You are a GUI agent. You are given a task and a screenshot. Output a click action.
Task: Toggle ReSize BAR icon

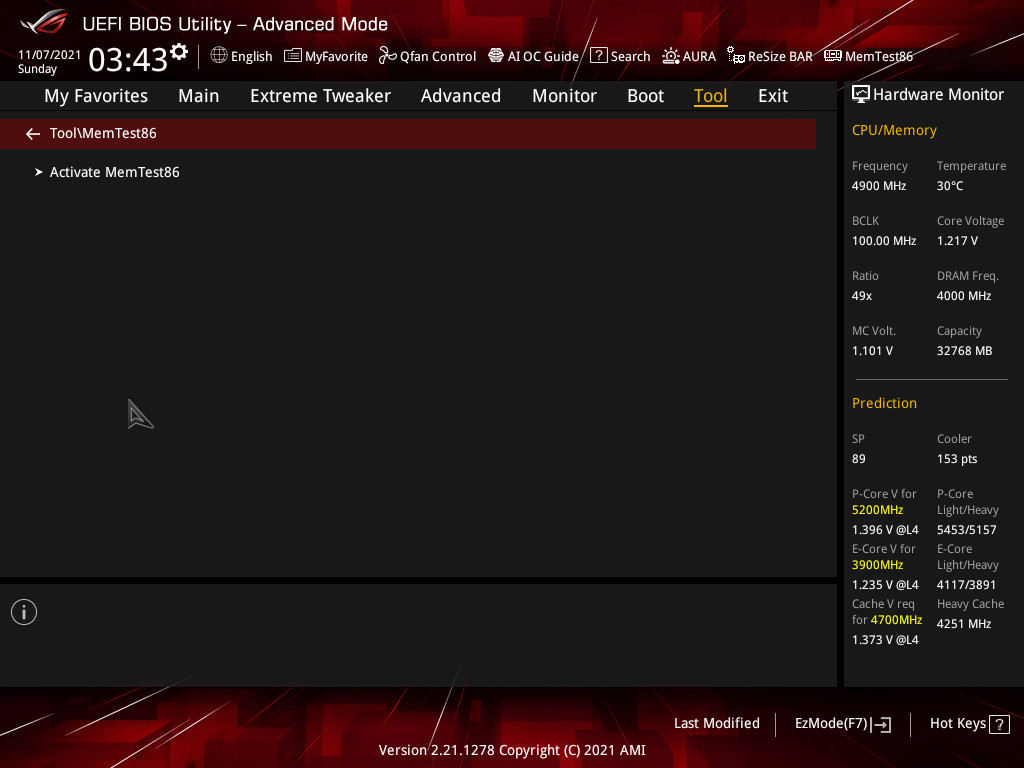(x=736, y=56)
